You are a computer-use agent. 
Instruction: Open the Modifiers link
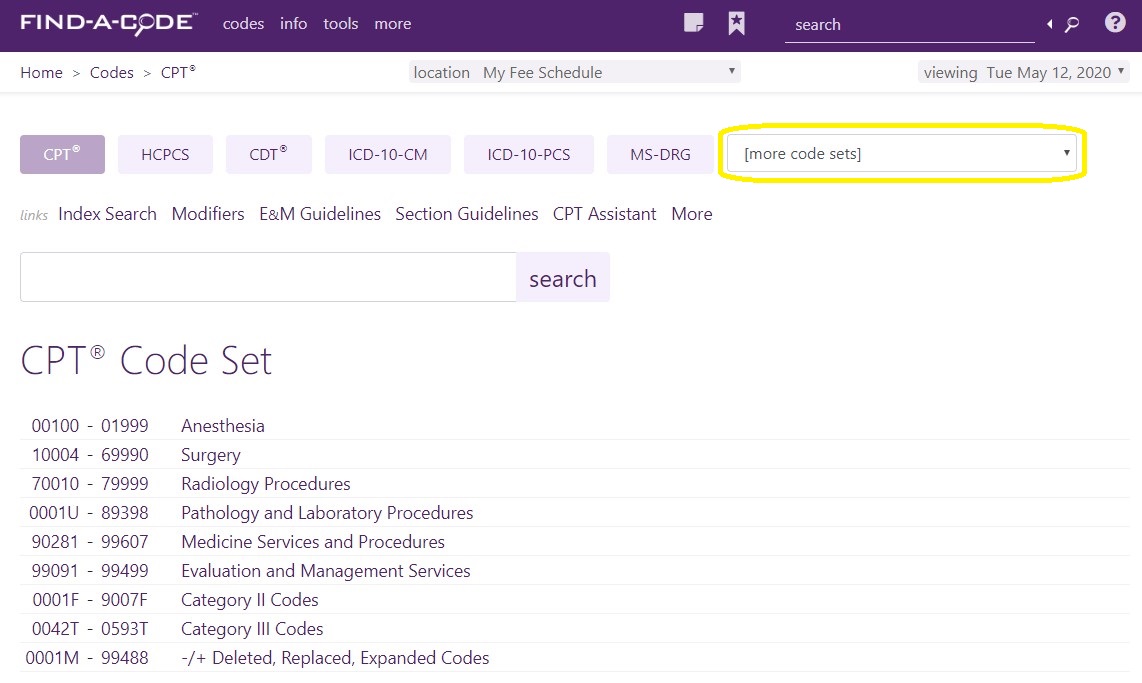click(x=208, y=214)
